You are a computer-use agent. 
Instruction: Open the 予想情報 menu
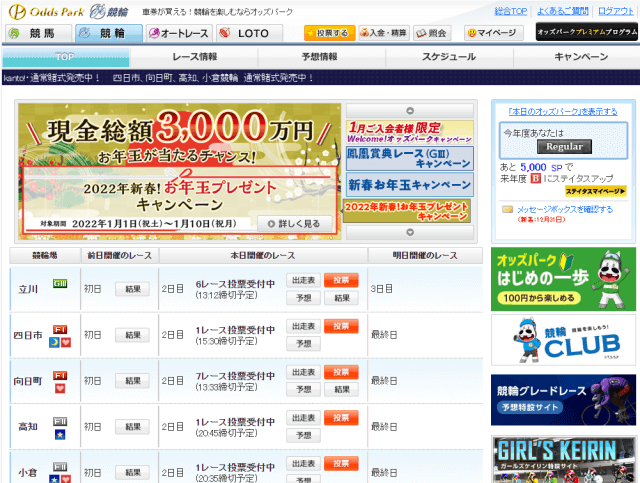320,57
